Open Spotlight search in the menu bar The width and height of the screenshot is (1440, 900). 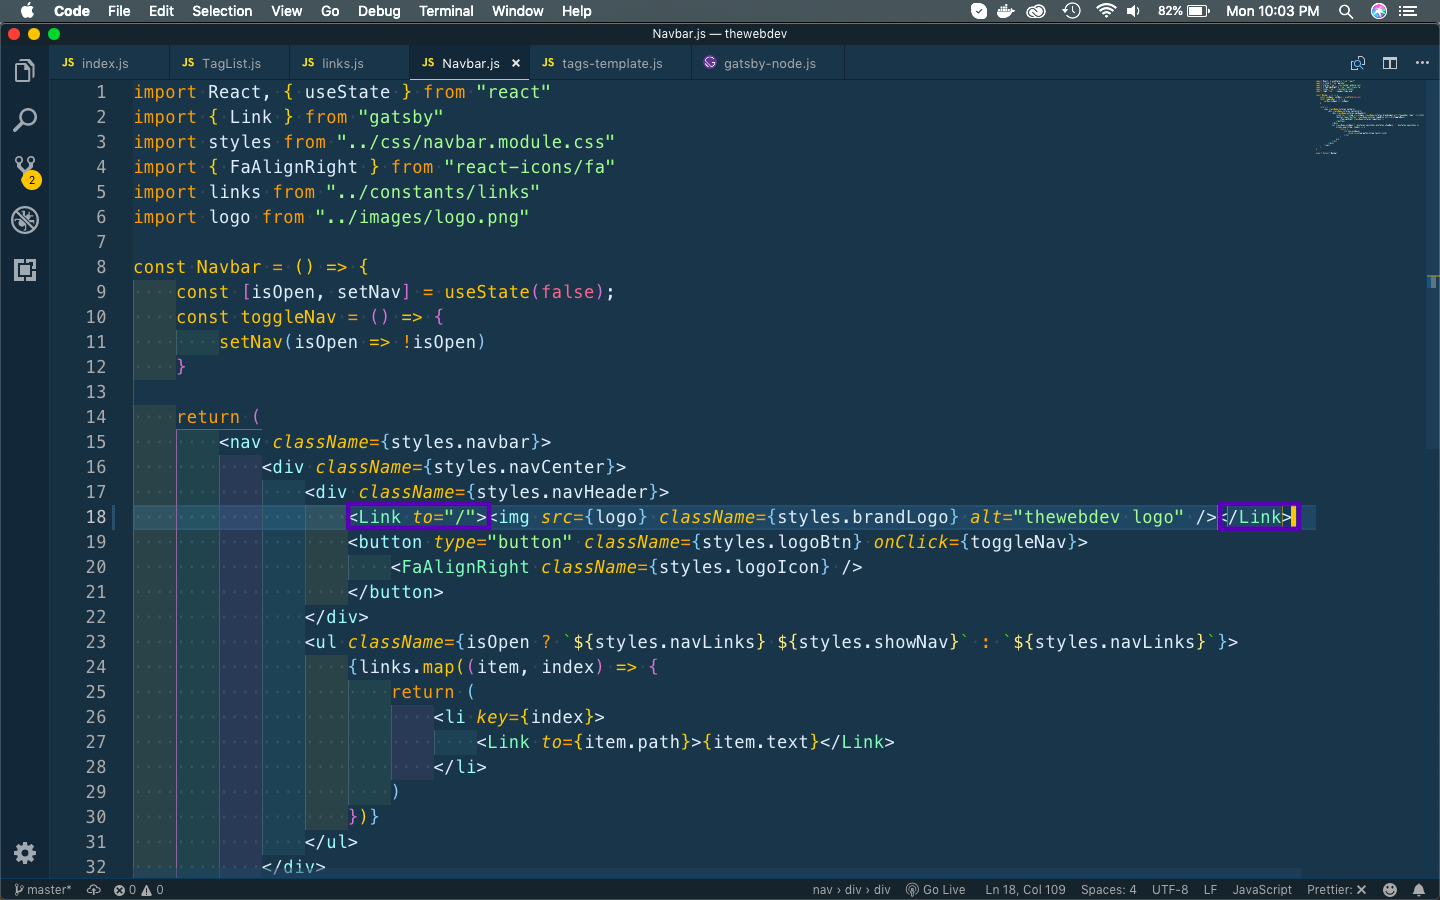point(1346,11)
